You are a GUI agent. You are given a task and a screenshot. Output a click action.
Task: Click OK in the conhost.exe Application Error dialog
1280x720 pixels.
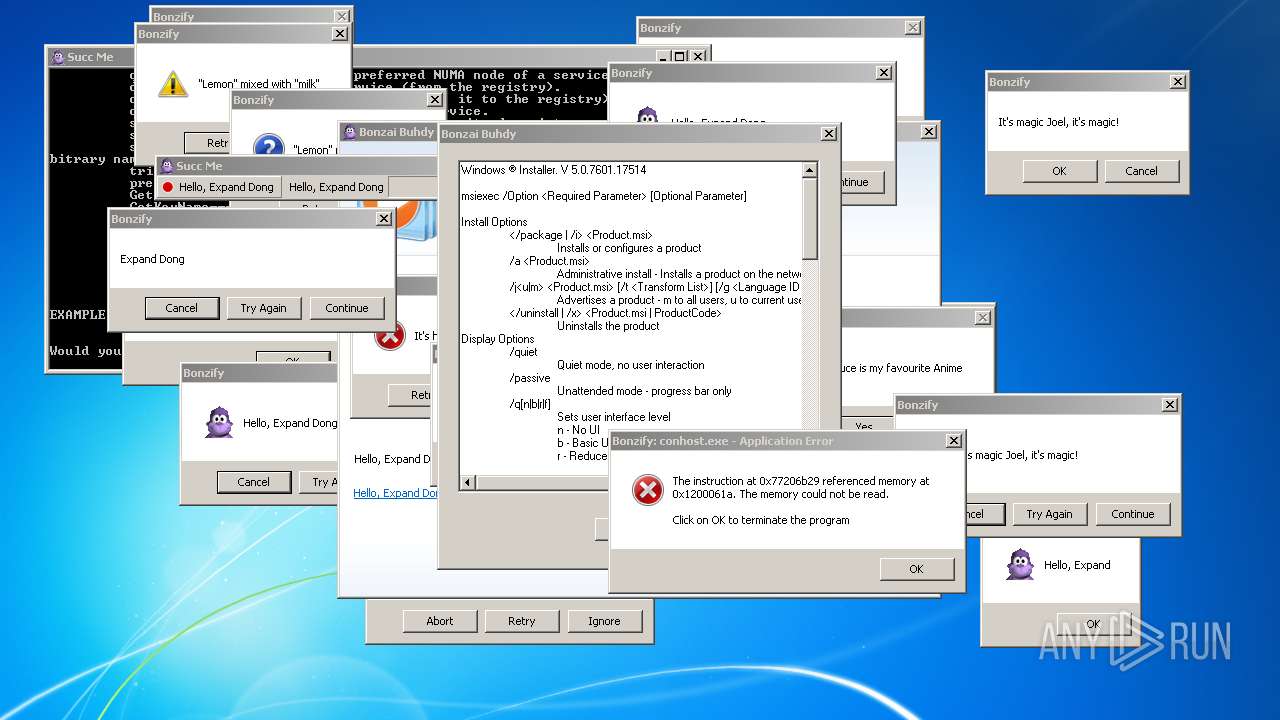click(x=916, y=569)
